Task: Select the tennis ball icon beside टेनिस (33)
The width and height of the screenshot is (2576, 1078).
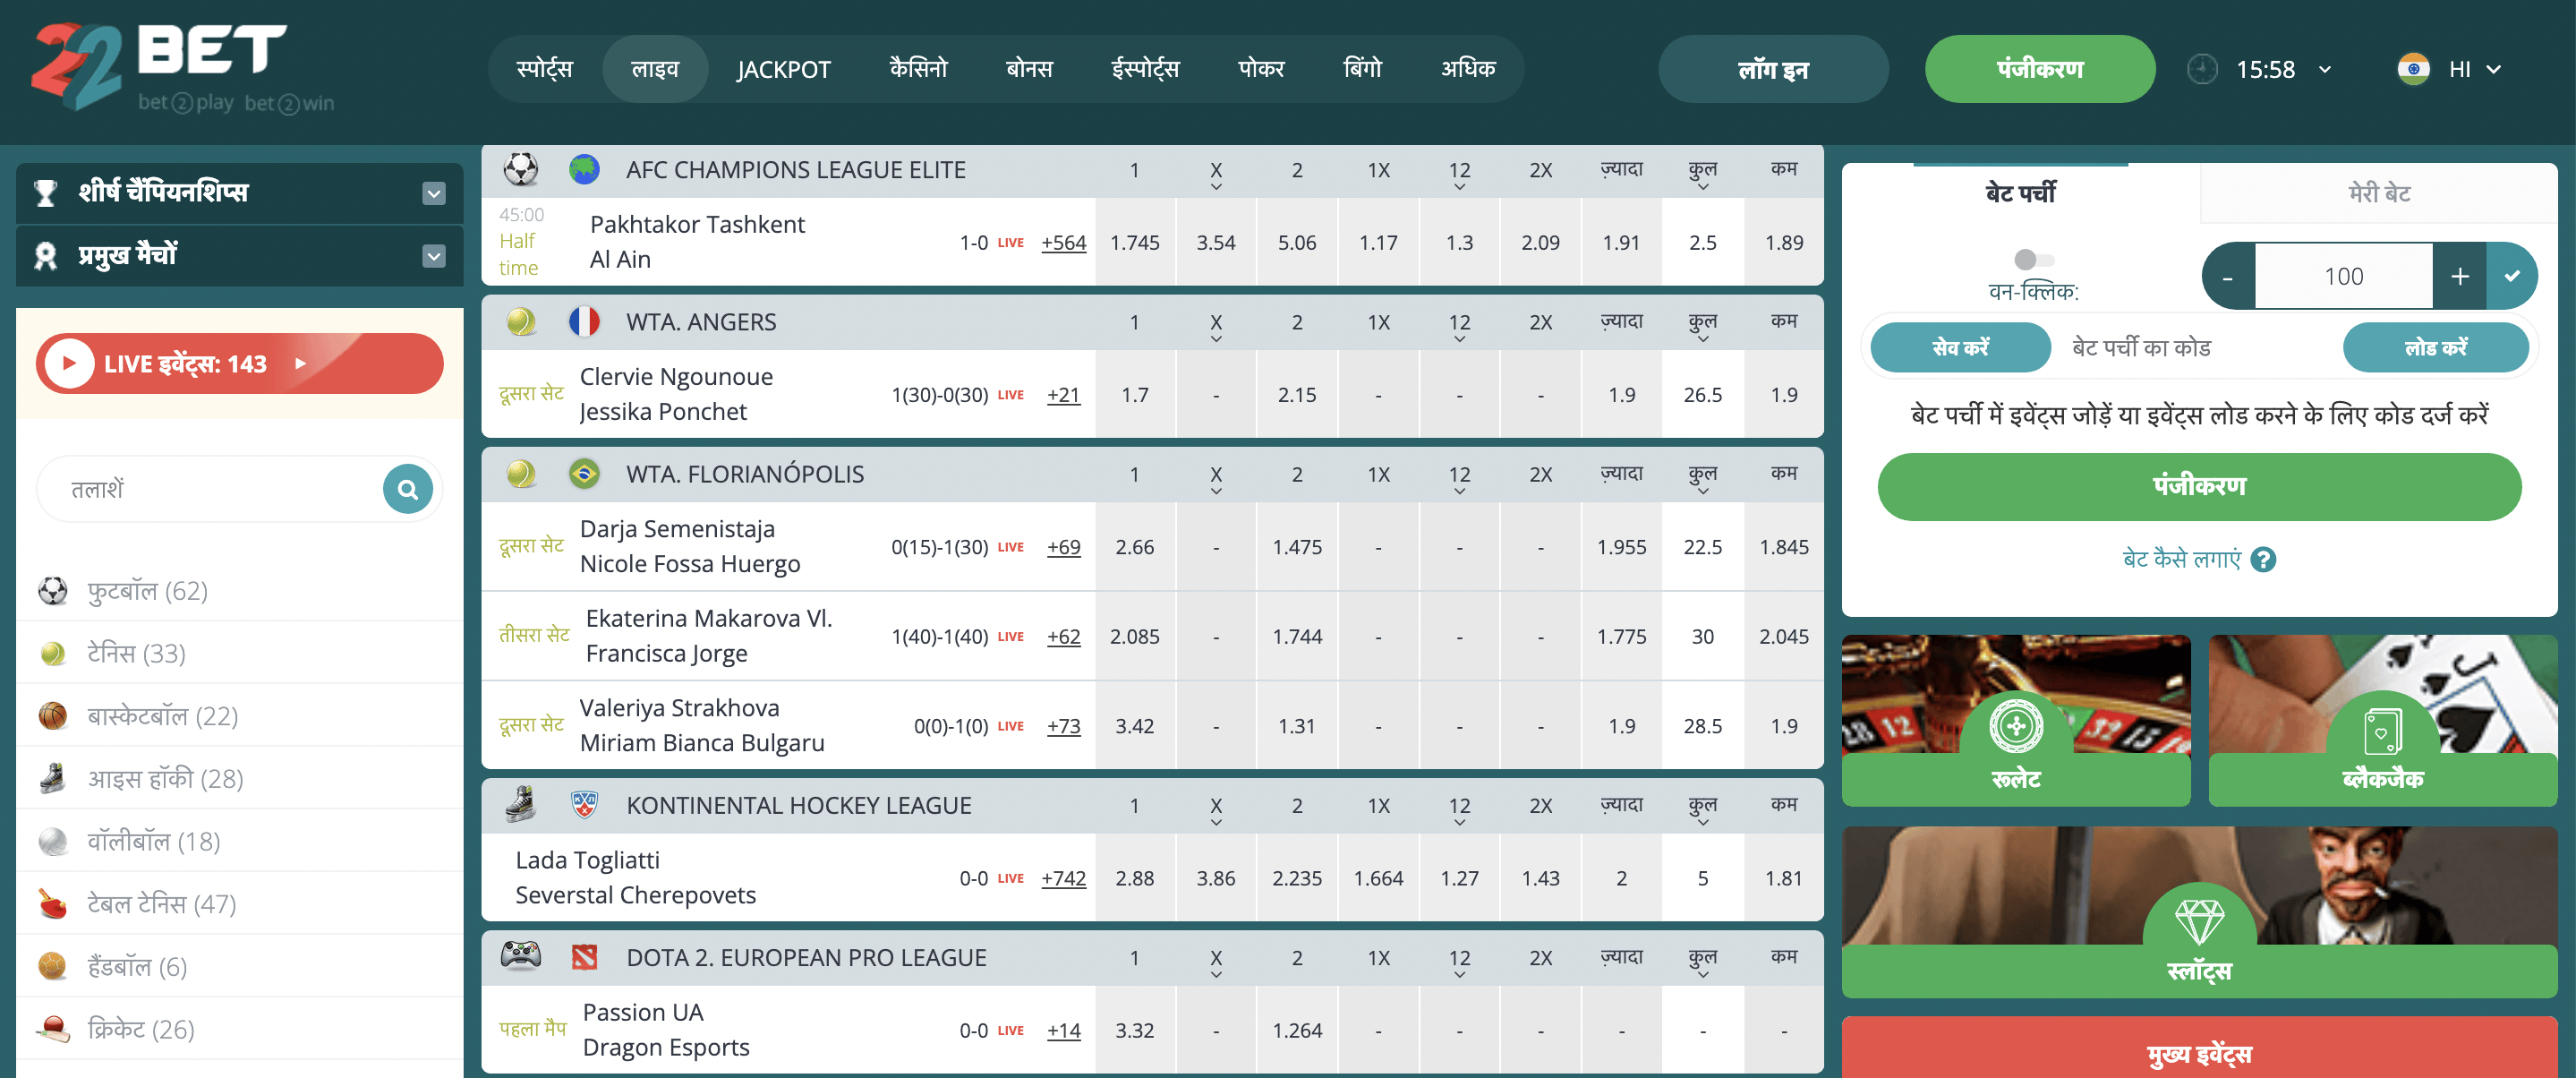Action: point(53,654)
